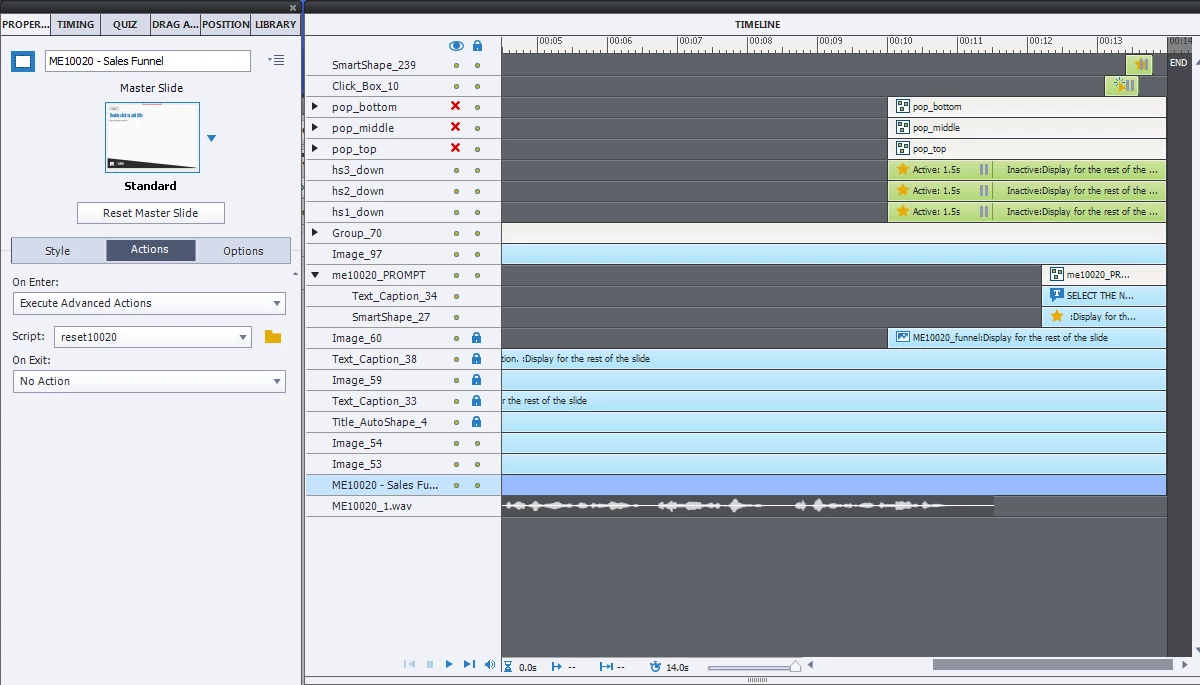Screen dimensions: 1200x685
Task: Click the Reset Master Slide button
Action: [x=151, y=213]
